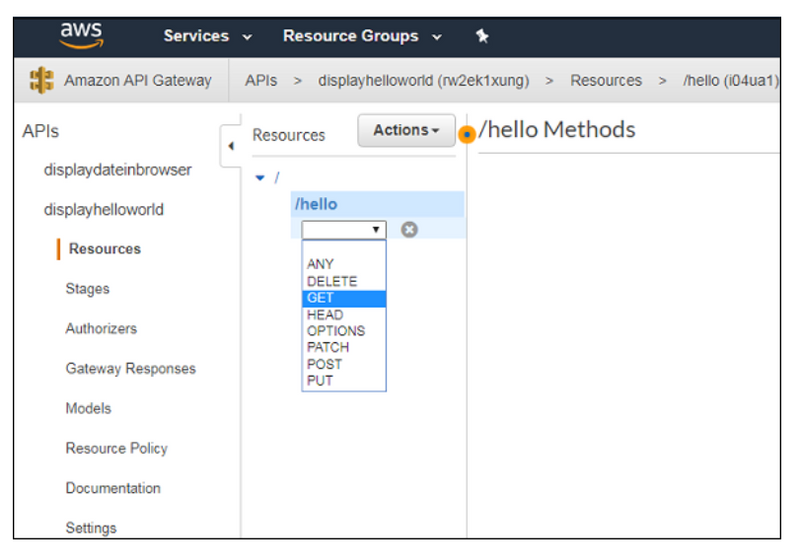Open the Resource Groups menu

tap(362, 36)
